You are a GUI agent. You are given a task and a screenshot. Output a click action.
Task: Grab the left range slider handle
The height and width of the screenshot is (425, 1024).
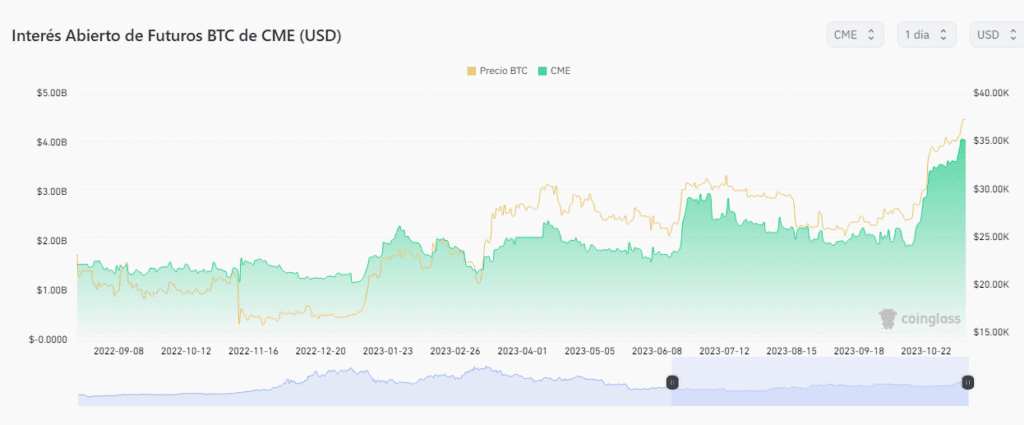pos(672,383)
